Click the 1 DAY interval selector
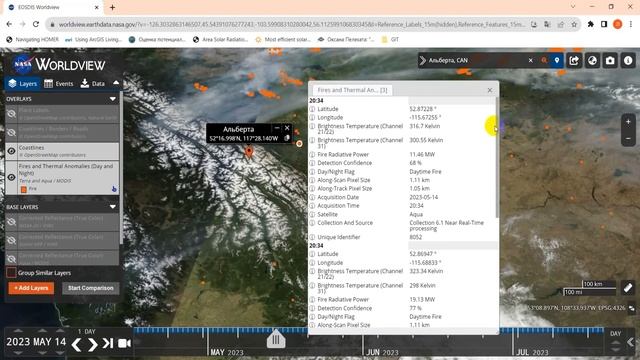640x360 pixels. (87, 331)
